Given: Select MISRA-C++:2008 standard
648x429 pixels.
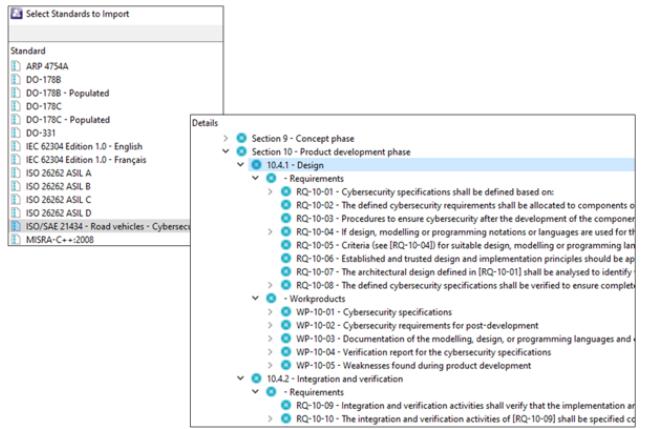Looking at the screenshot, I should tap(60, 240).
